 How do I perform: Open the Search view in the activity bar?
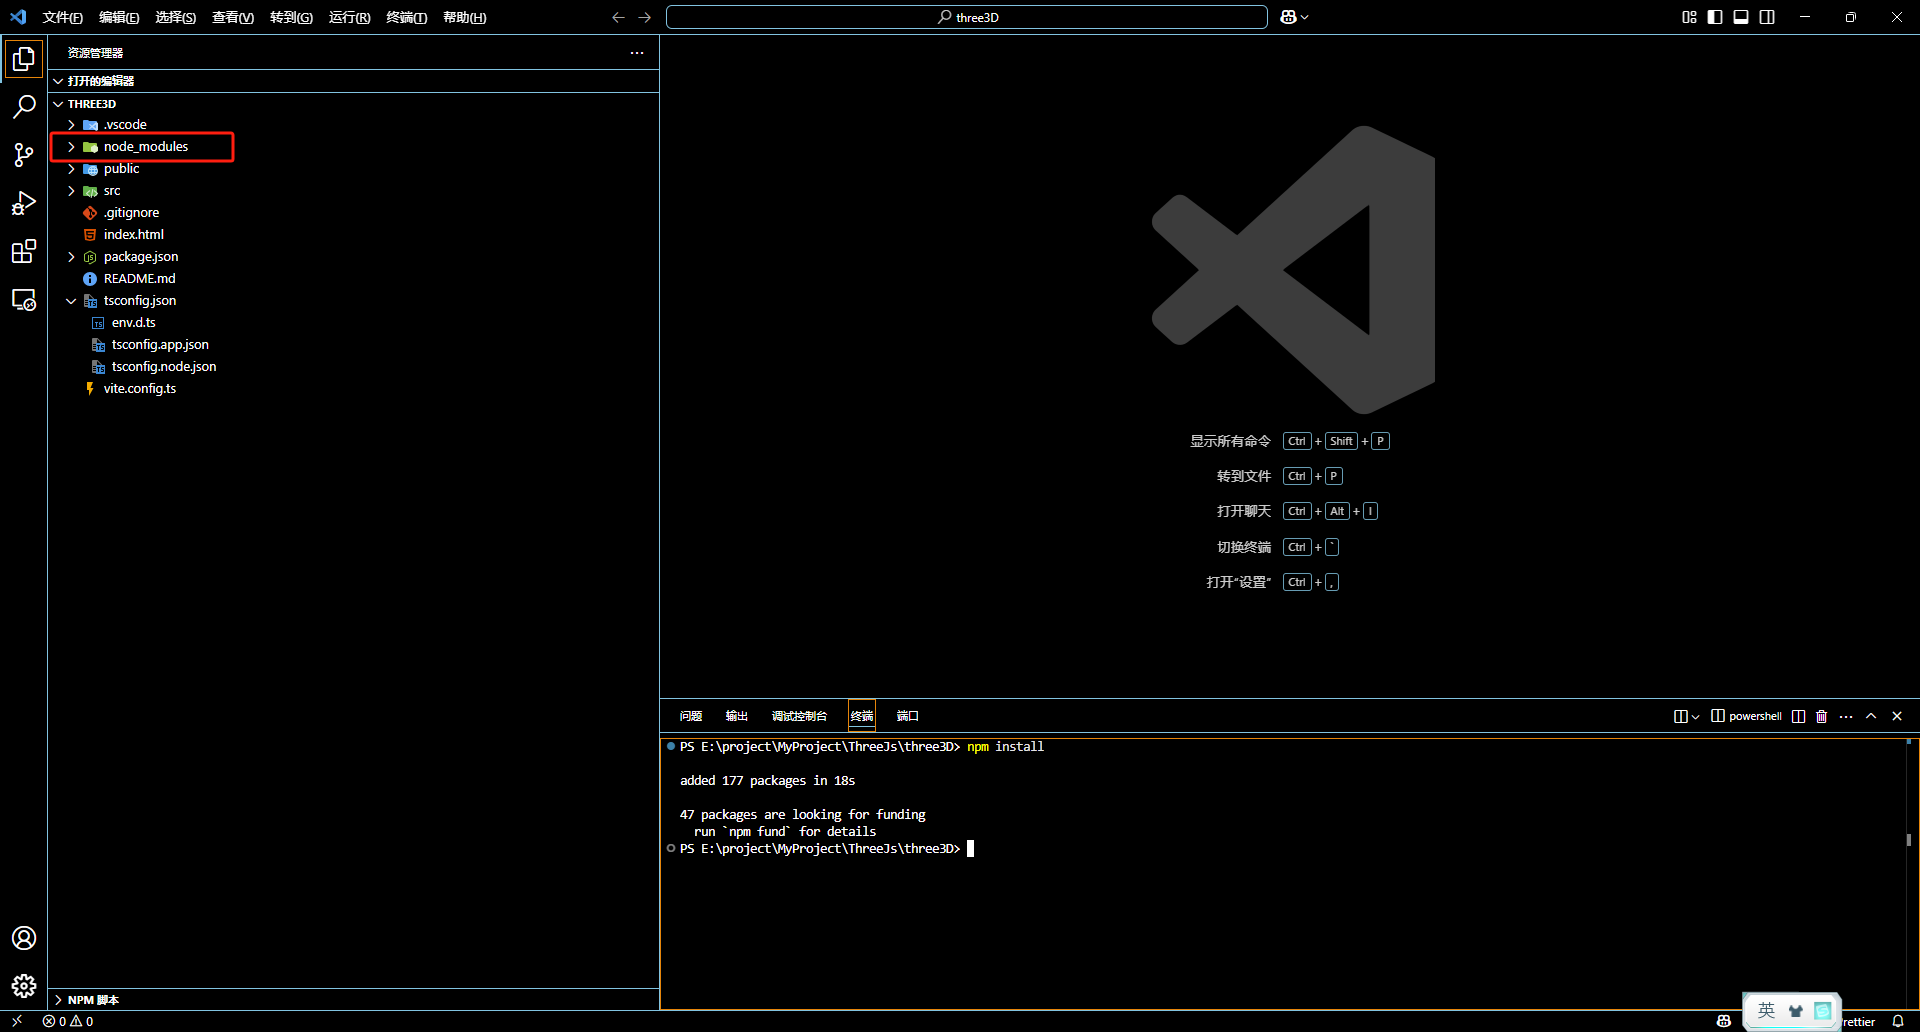(x=24, y=106)
